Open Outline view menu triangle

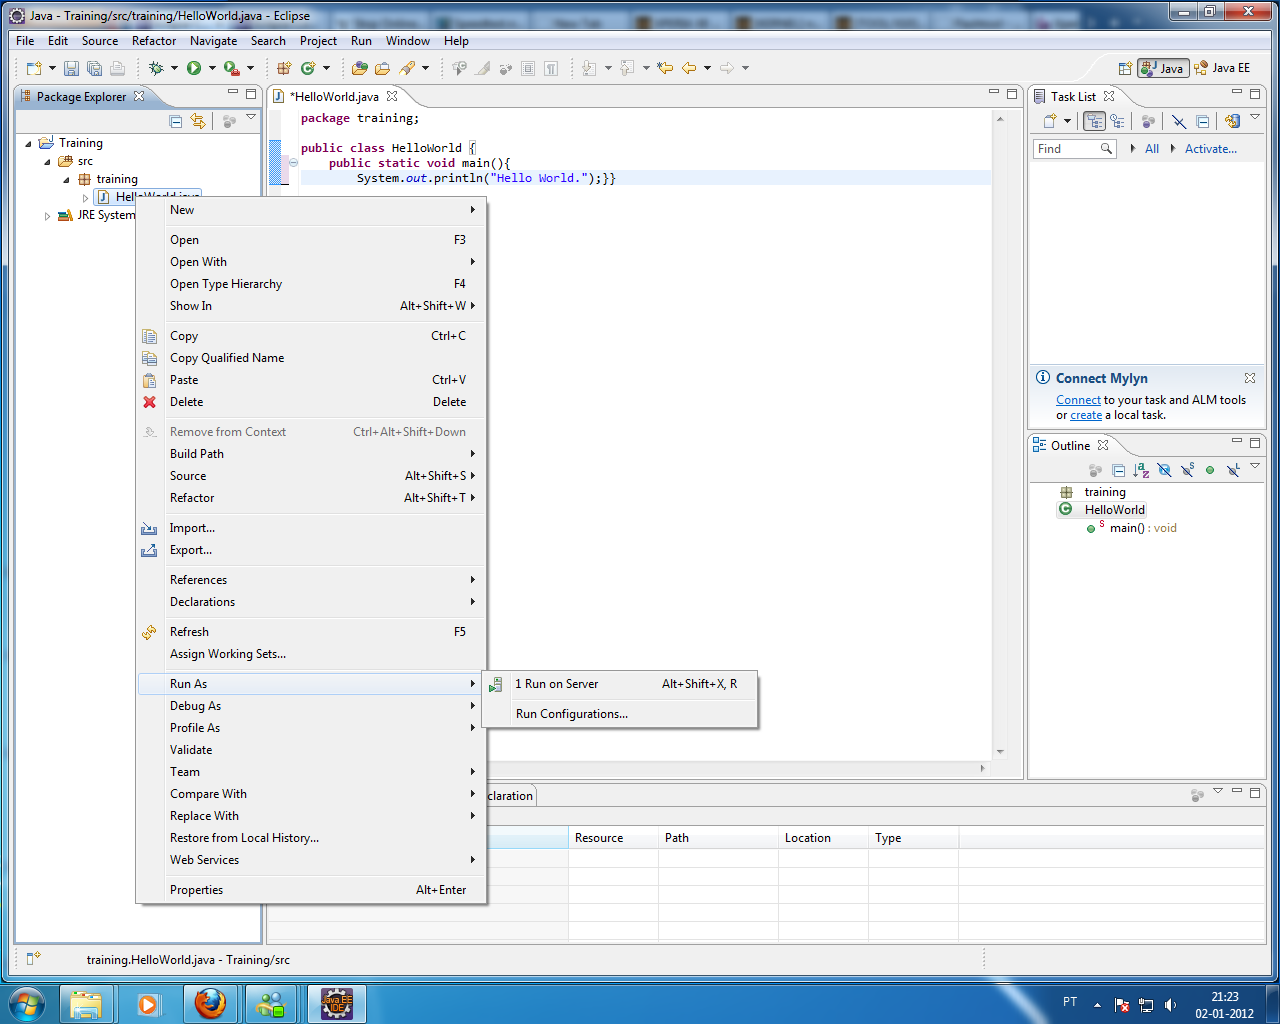click(1255, 467)
